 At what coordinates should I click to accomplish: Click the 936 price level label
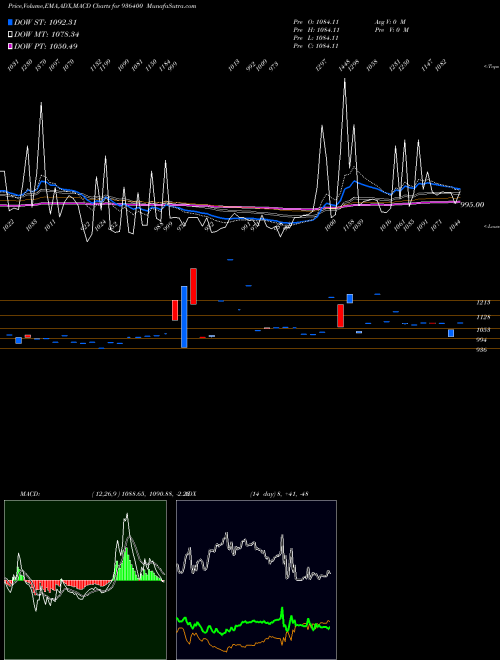tap(482, 350)
